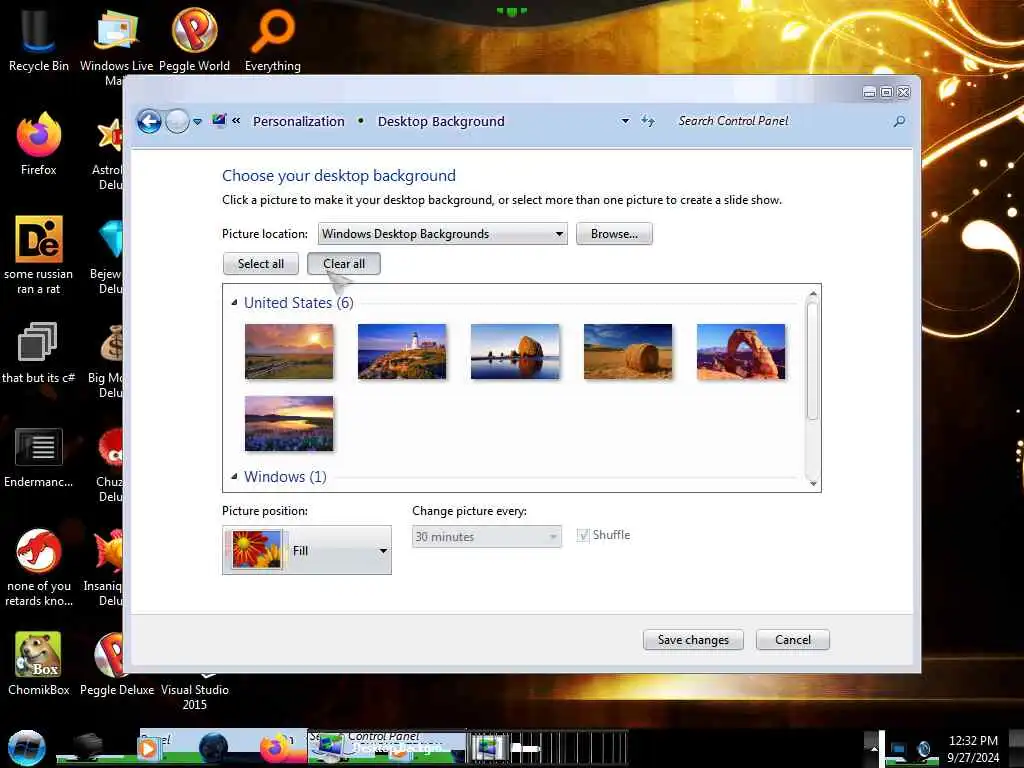Click the Clear all button

[344, 264]
